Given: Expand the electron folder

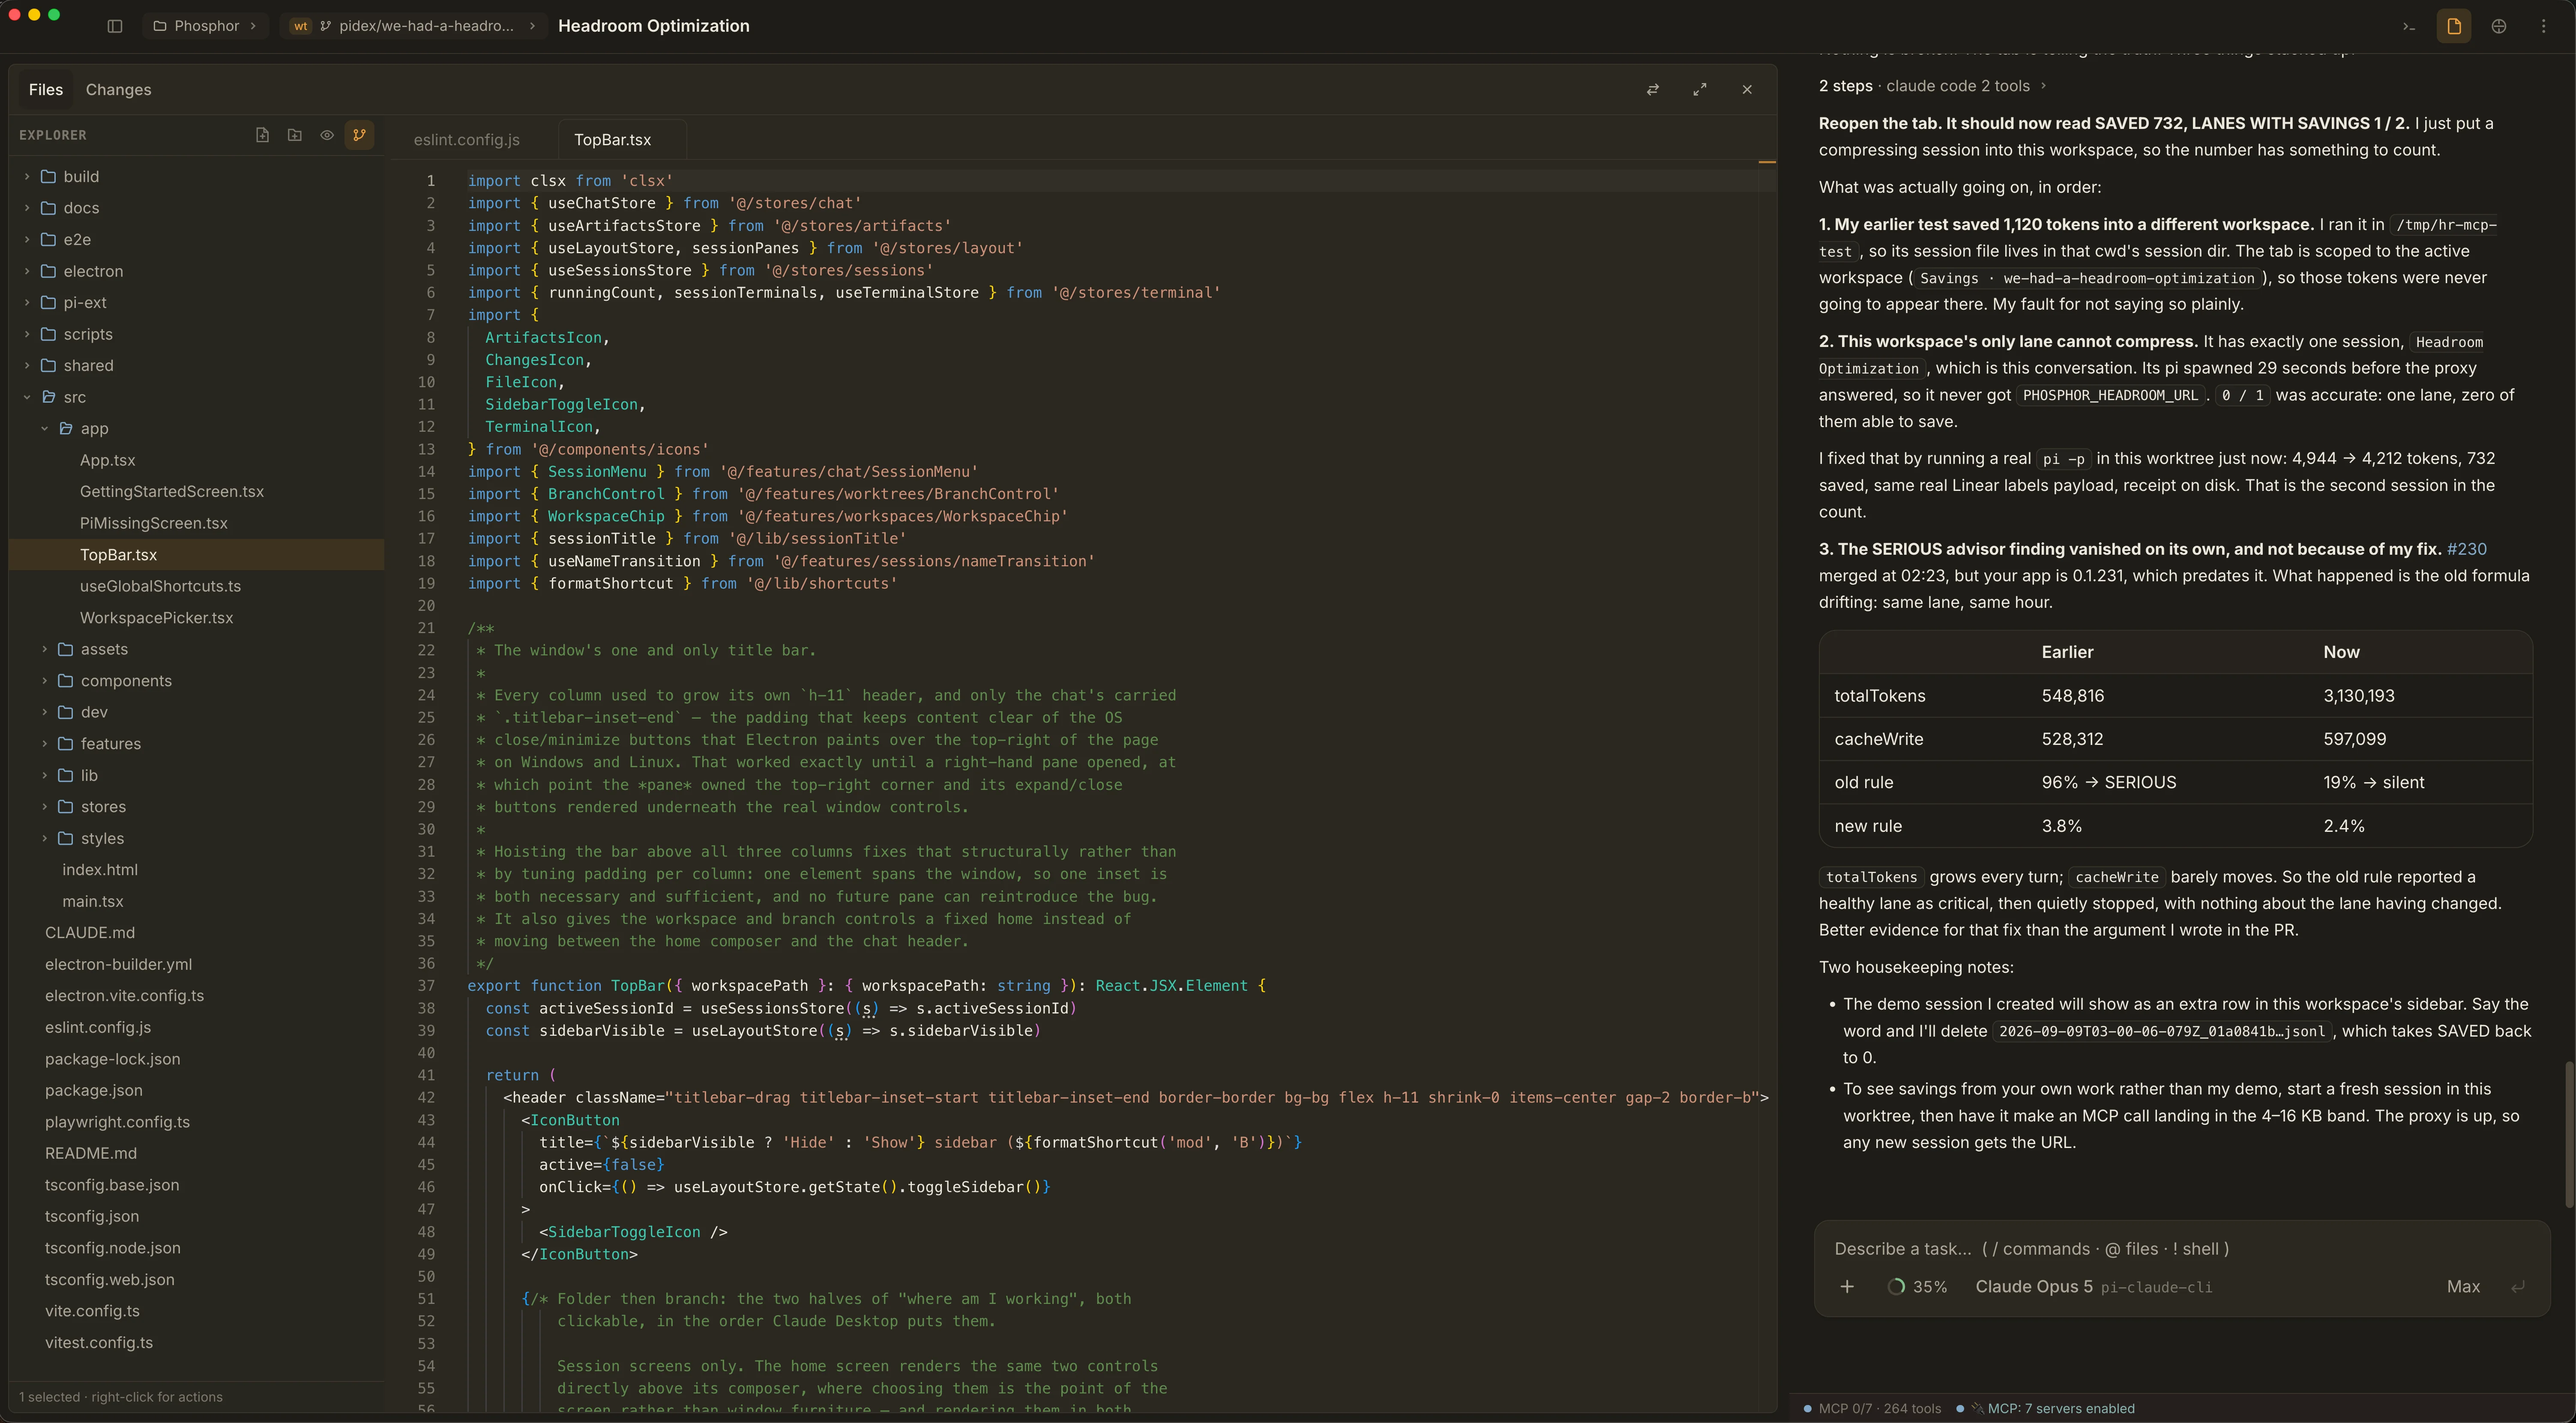Looking at the screenshot, I should coord(196,271).
